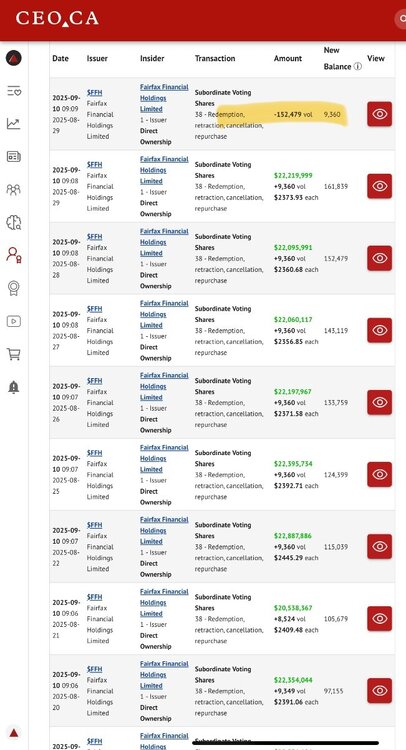View the $22,219,999 transaction via eye button

(379, 186)
